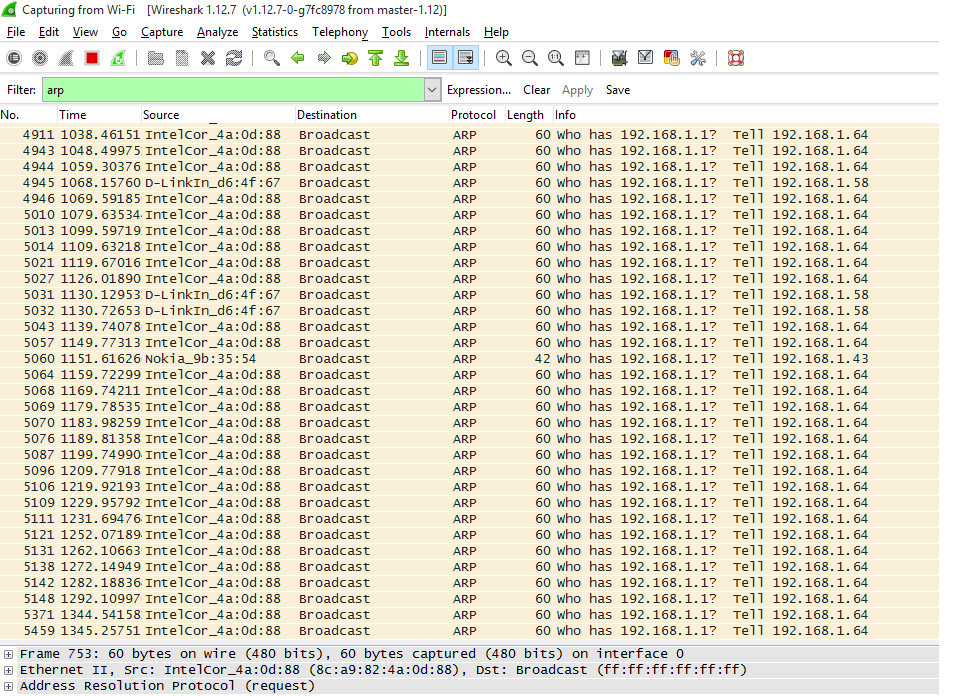Go to specific packet number icon
The width and height of the screenshot is (960, 696).
click(350, 58)
